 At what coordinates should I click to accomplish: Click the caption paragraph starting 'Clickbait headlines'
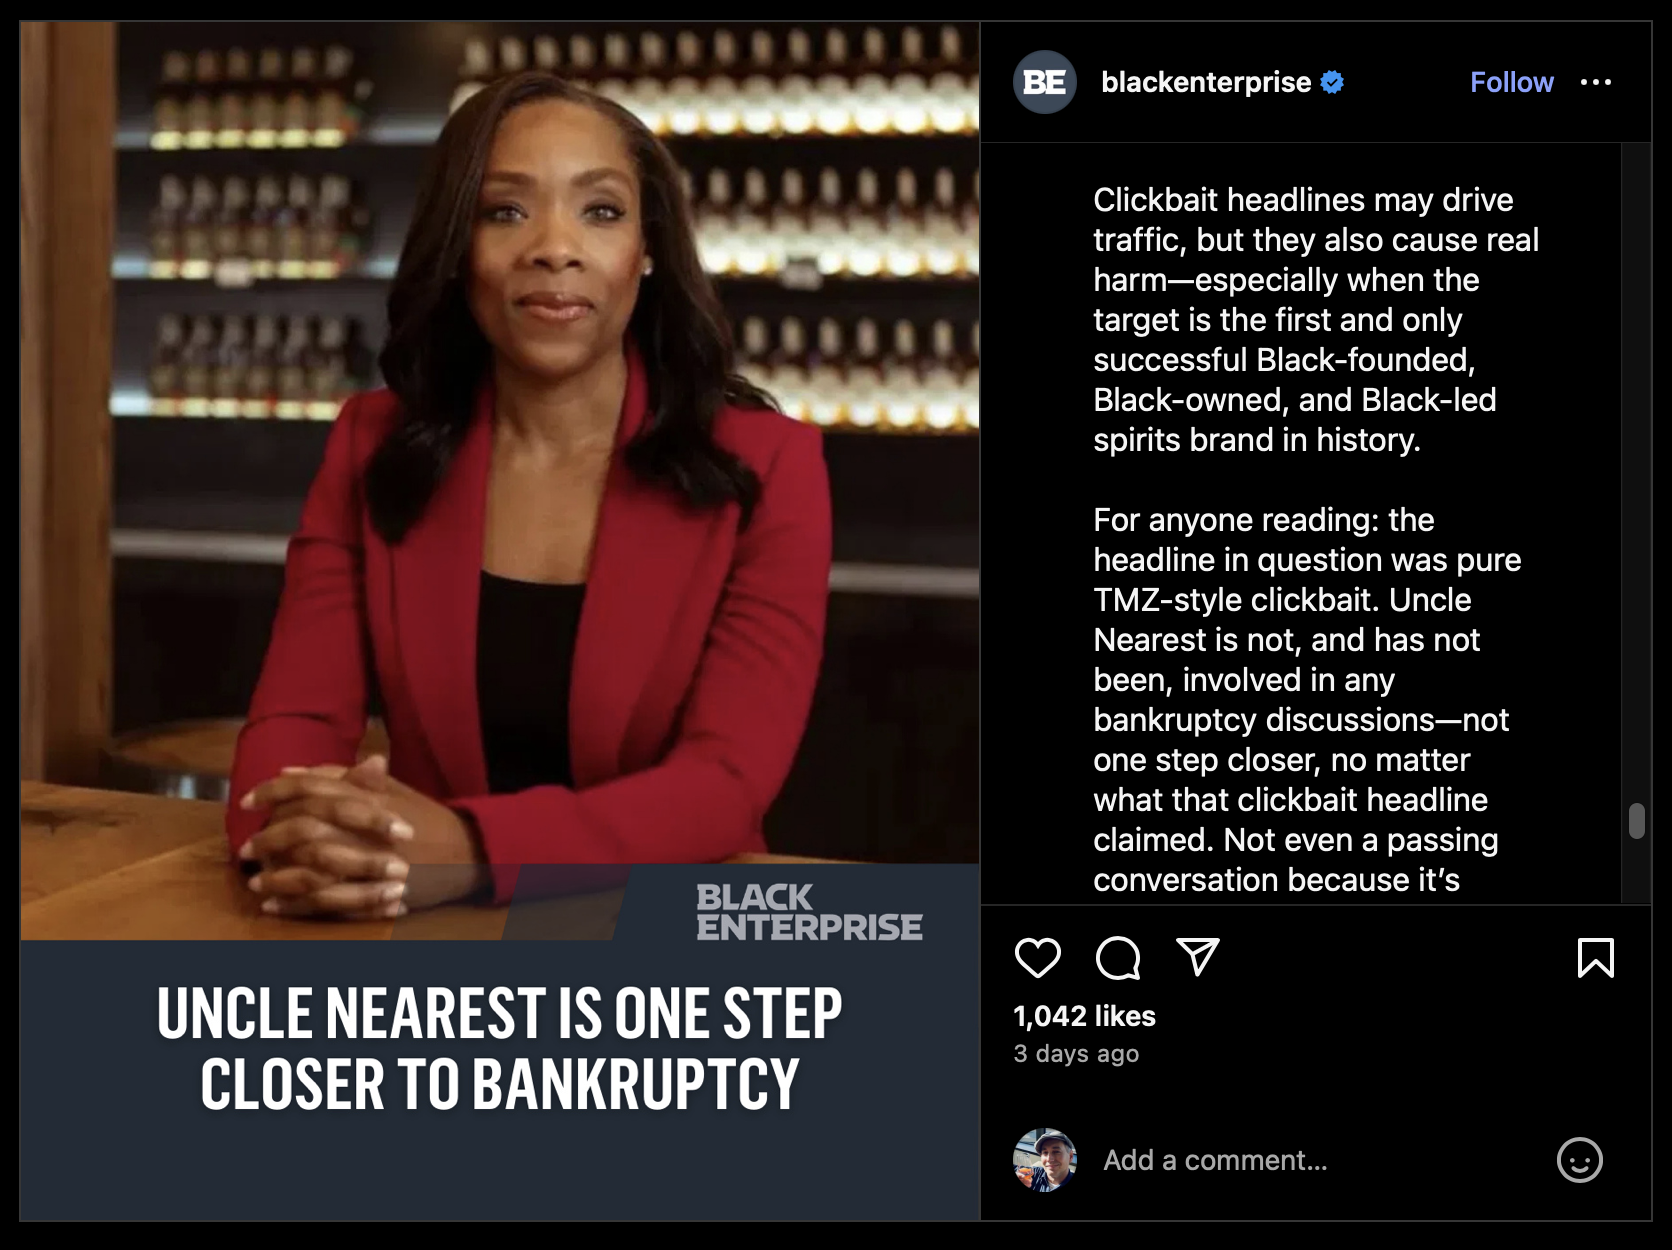pyautogui.click(x=1315, y=320)
